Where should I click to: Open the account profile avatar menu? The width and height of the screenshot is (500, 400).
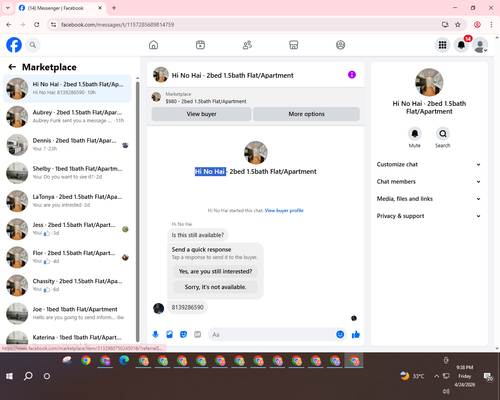coord(480,45)
